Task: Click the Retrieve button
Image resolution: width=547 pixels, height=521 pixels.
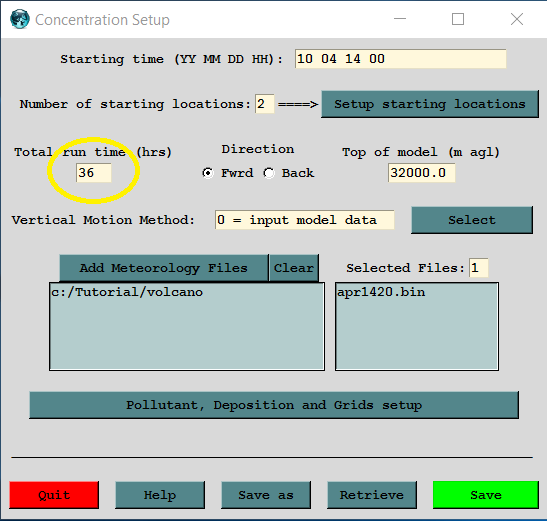Action: (372, 495)
